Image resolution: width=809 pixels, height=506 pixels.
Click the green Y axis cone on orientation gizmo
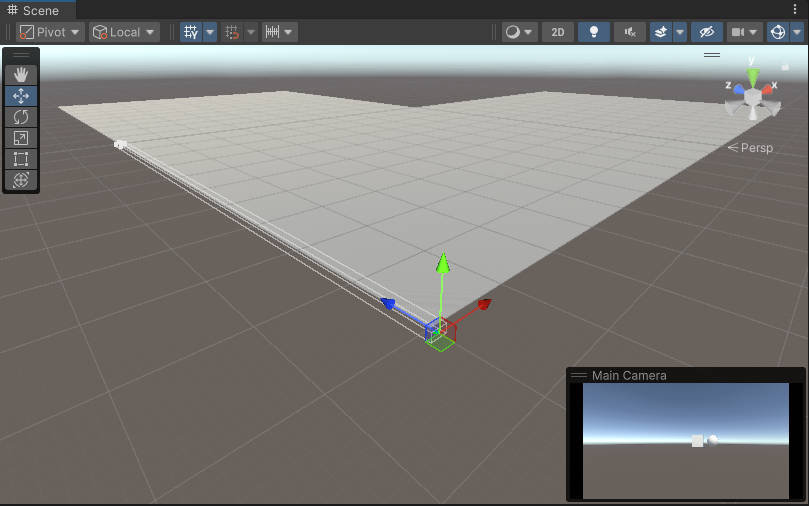pos(753,75)
